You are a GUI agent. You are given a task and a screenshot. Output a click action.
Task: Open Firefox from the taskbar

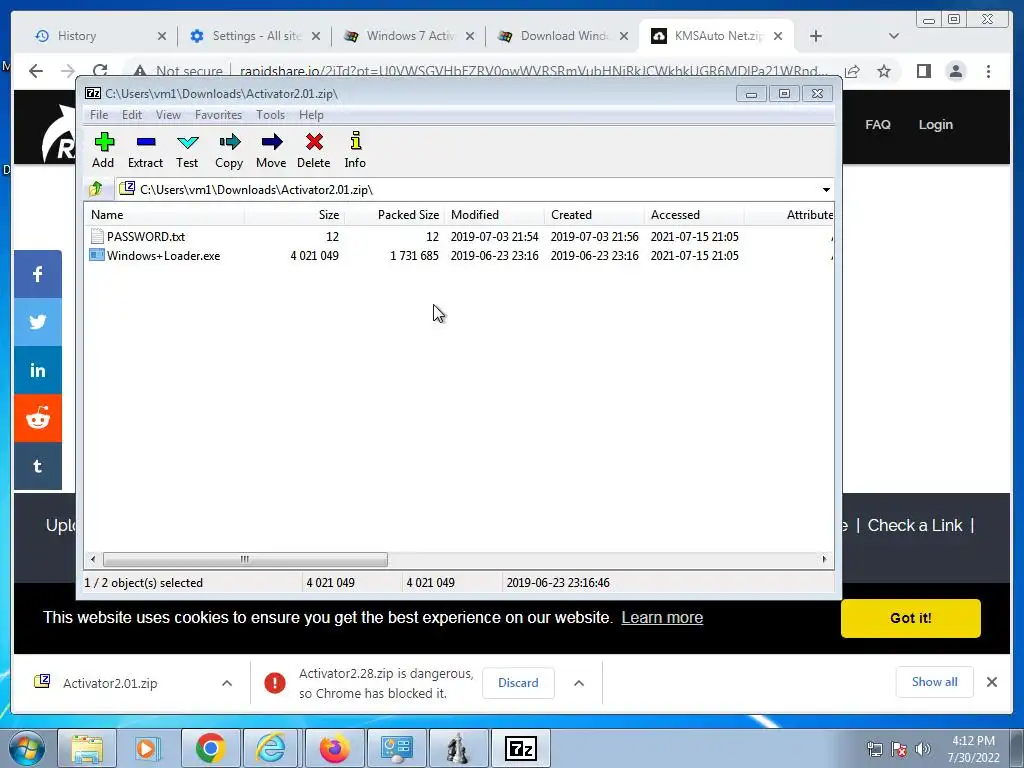tap(334, 748)
